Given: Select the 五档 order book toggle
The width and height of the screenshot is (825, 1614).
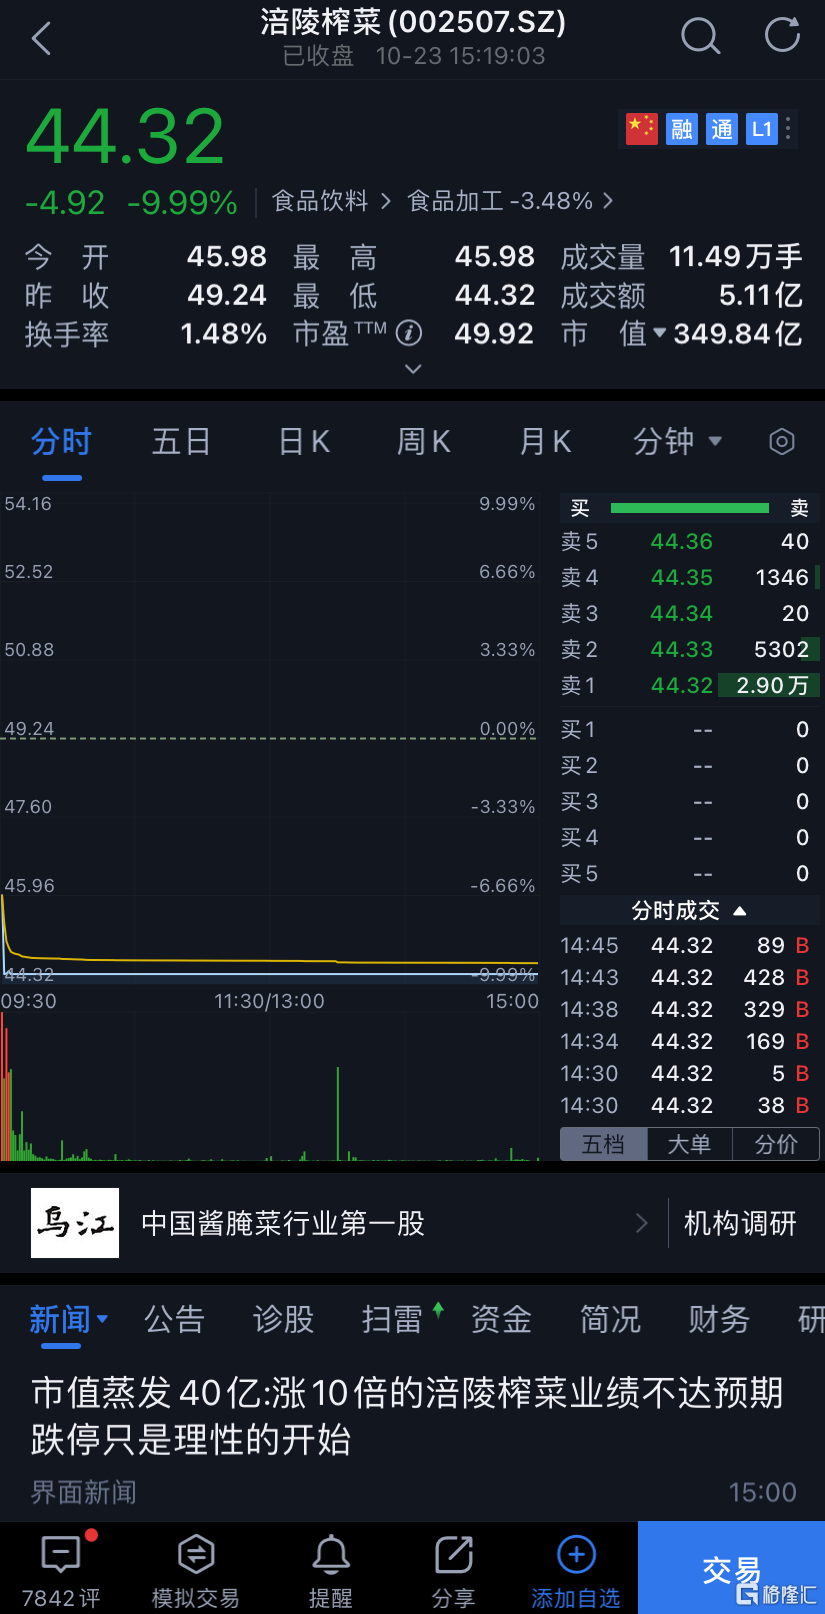Looking at the screenshot, I should (604, 1144).
